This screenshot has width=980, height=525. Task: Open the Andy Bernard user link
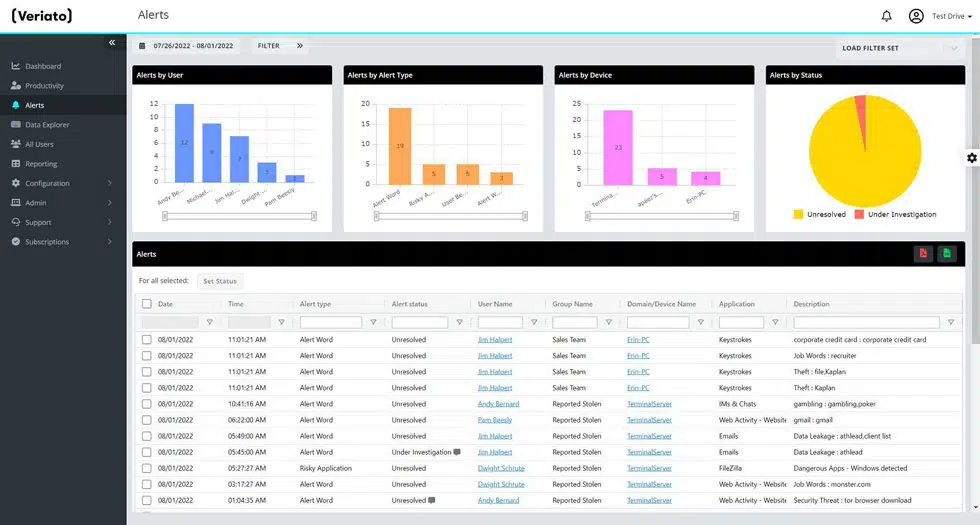tap(498, 404)
